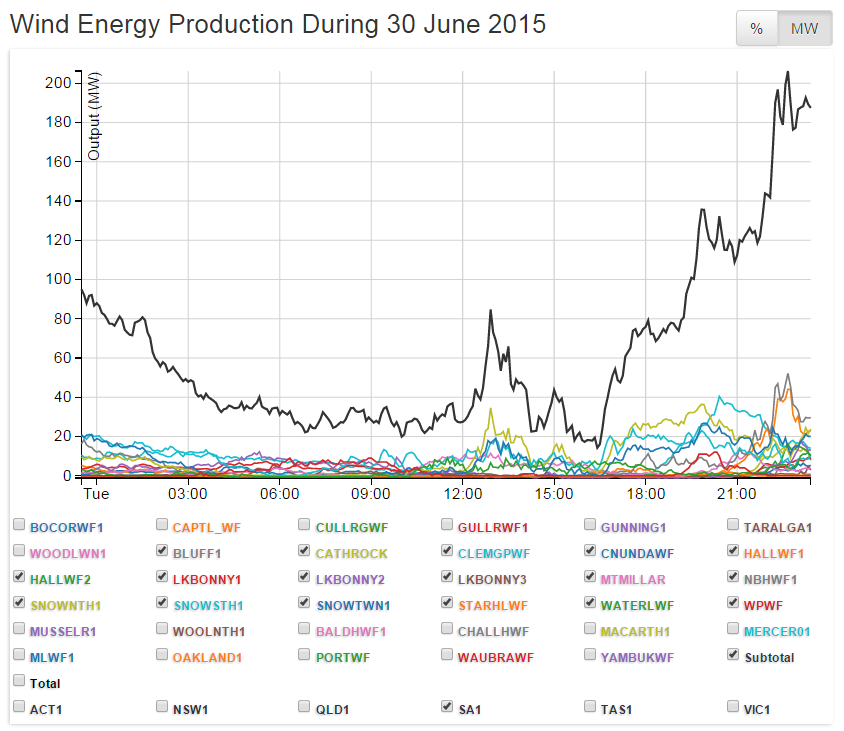
Task: Hide the HALLWF1 series
Action: [x=734, y=551]
